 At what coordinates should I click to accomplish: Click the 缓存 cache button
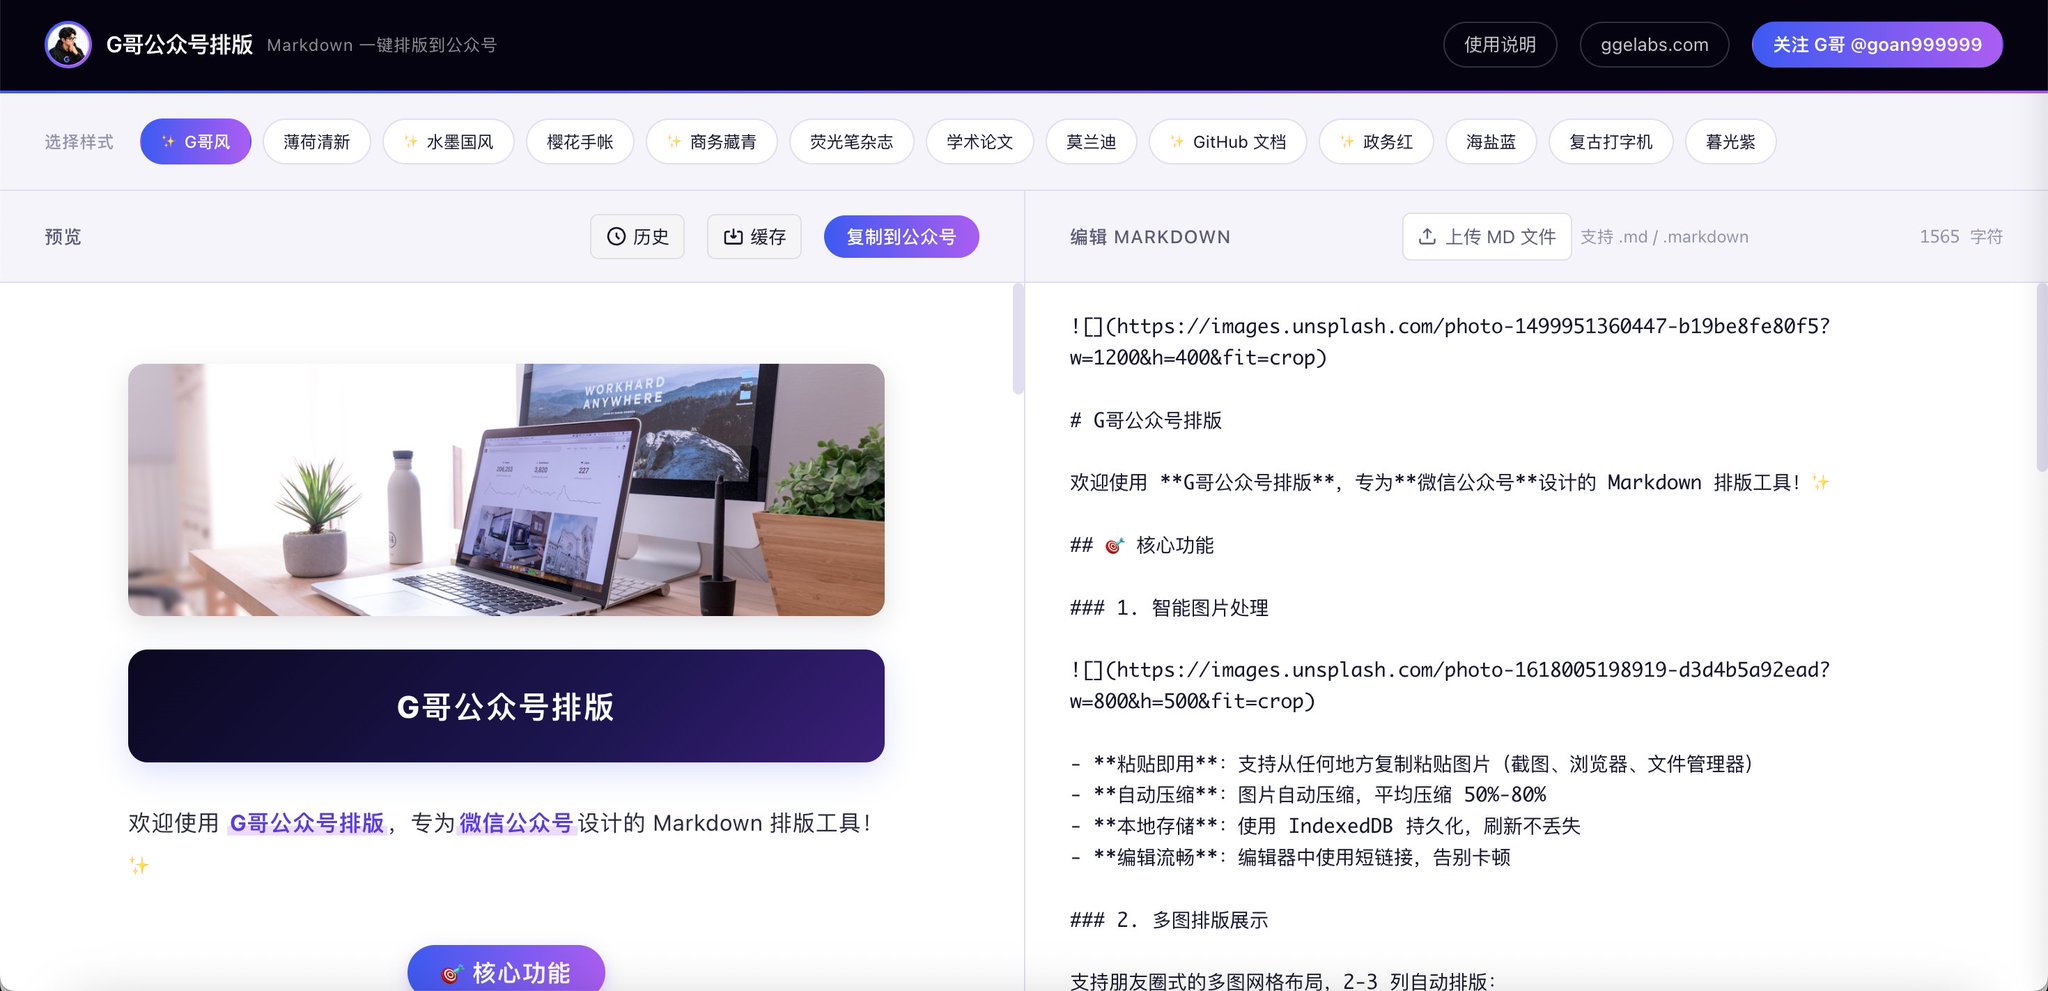click(x=754, y=237)
